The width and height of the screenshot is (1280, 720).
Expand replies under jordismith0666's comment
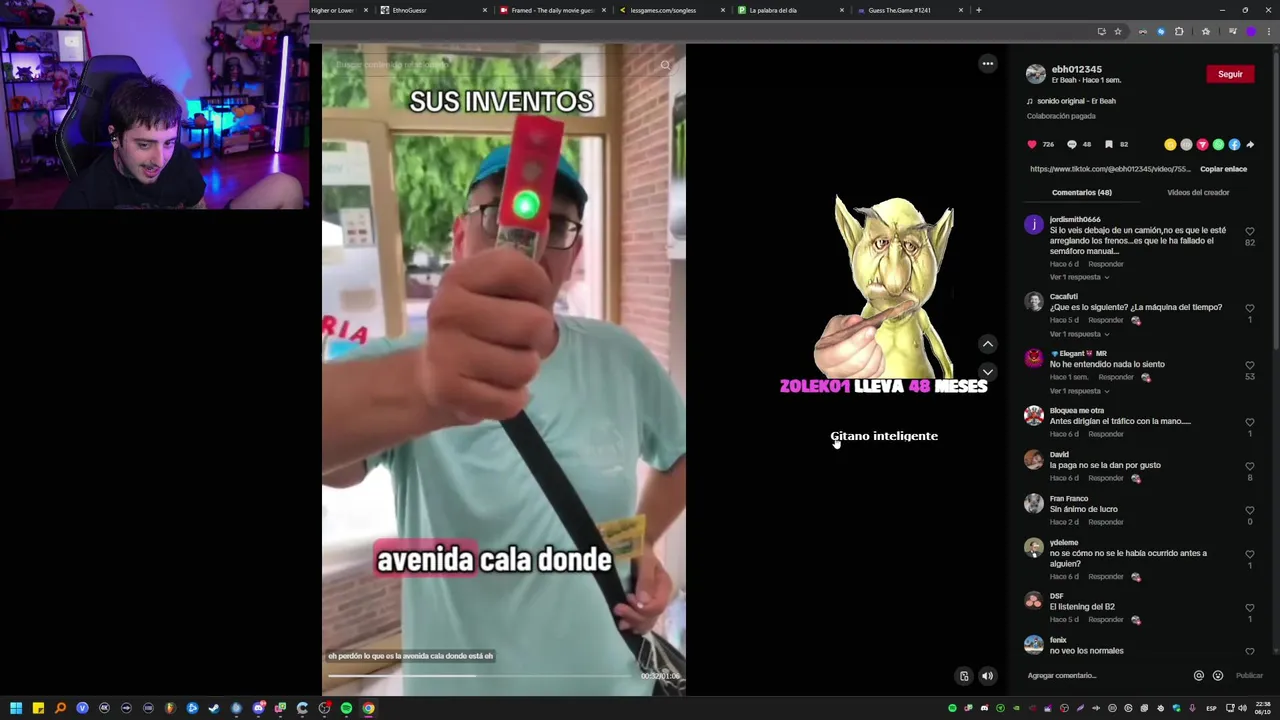(1079, 277)
